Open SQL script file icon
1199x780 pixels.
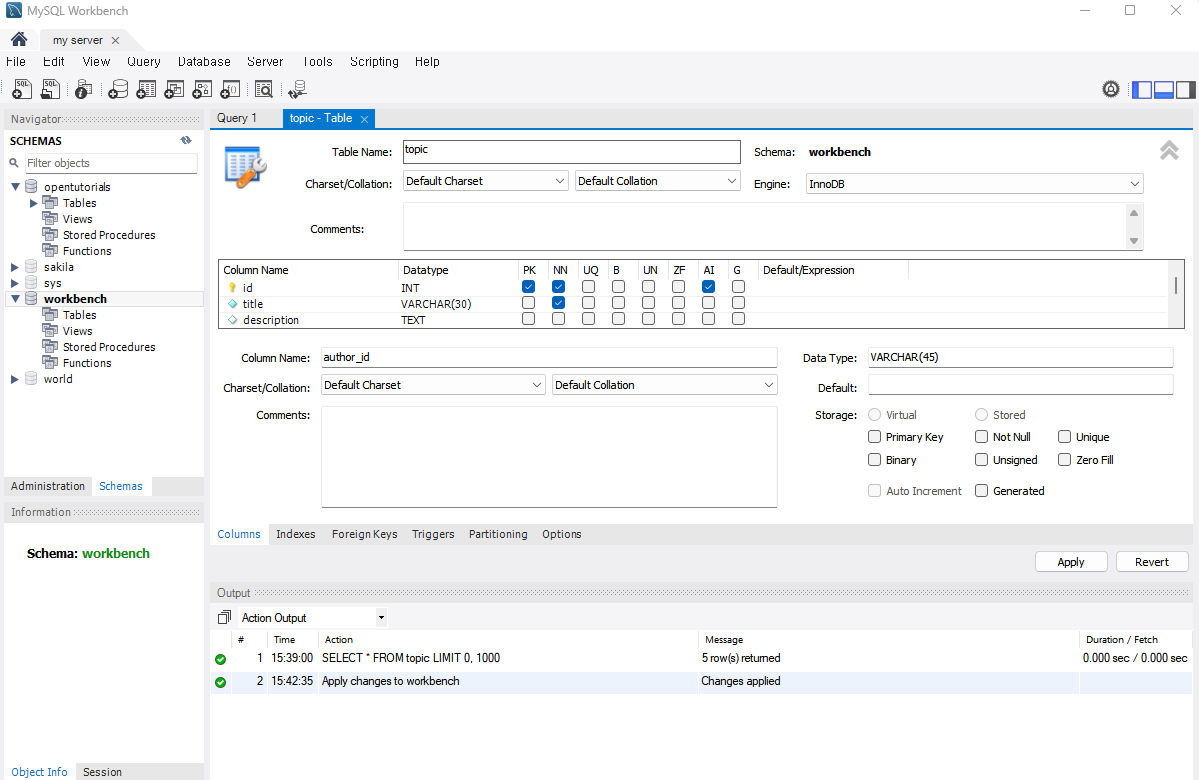[50, 89]
